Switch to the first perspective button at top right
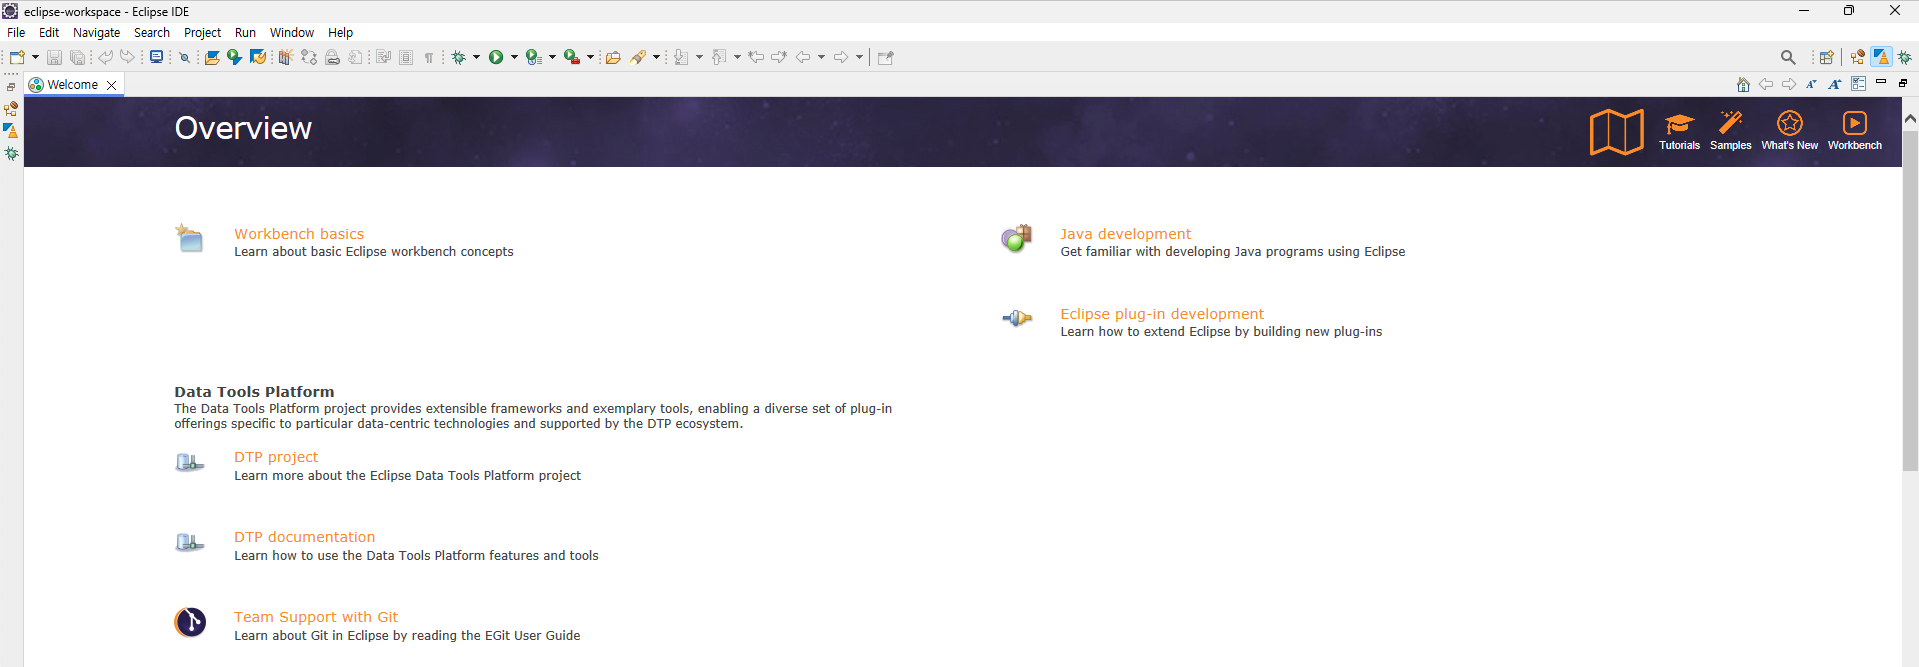Screen dimensions: 1919x667 pos(1858,57)
